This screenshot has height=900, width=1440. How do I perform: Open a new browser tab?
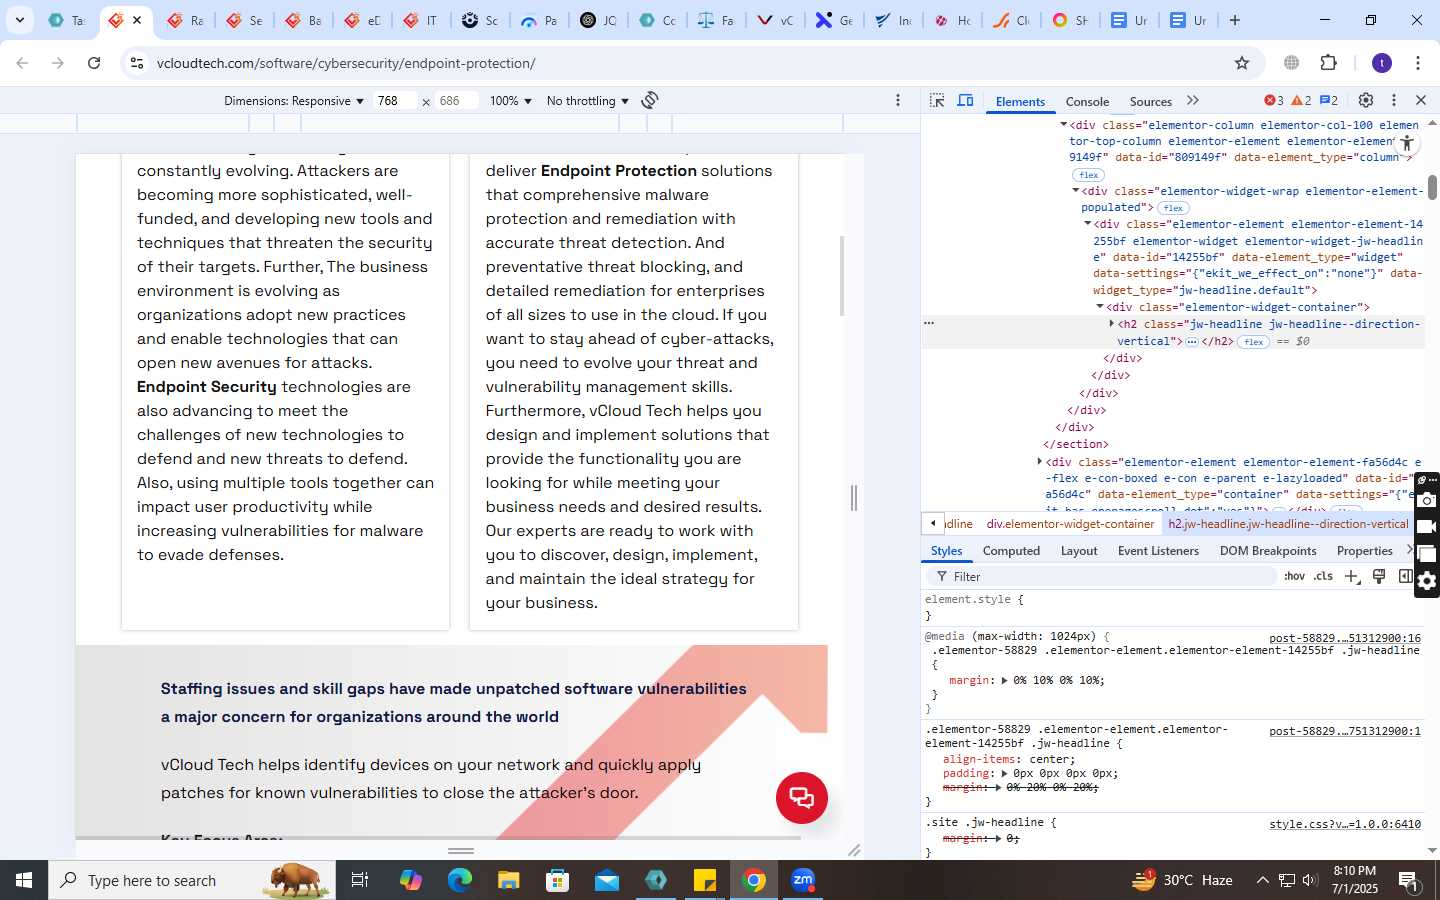(x=1235, y=20)
